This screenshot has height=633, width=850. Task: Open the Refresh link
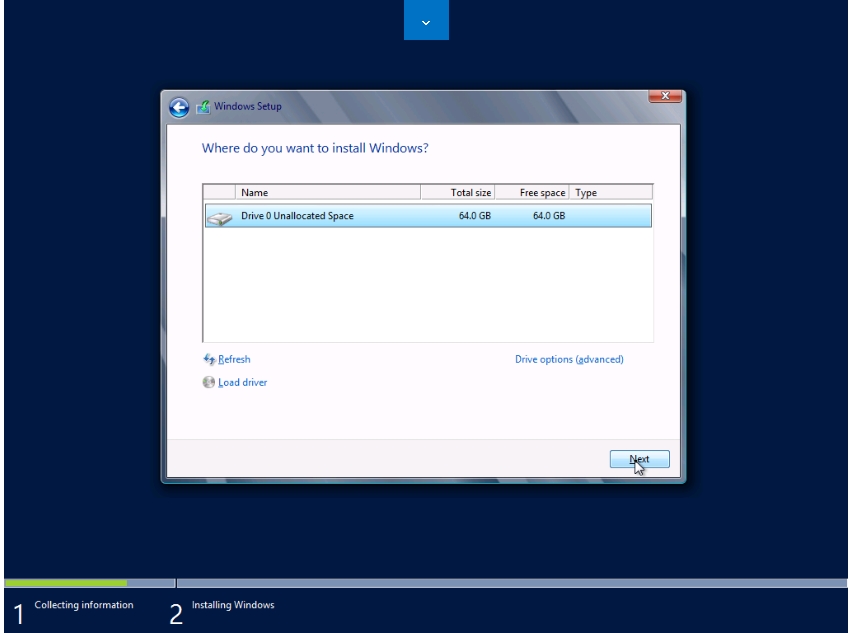234,359
